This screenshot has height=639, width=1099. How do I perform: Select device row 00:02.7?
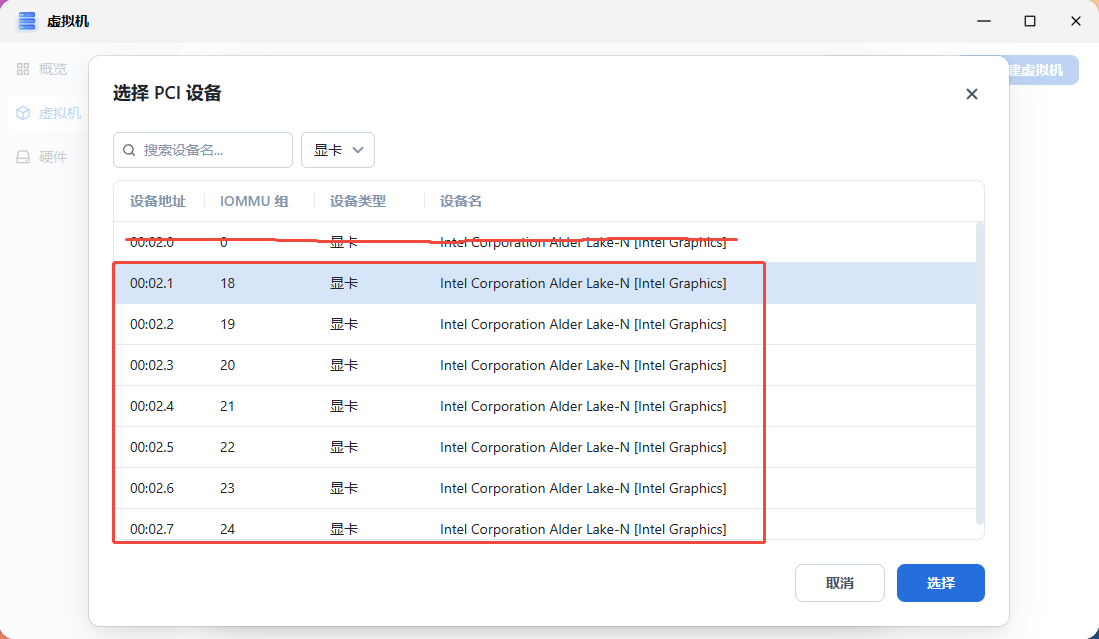coord(545,524)
